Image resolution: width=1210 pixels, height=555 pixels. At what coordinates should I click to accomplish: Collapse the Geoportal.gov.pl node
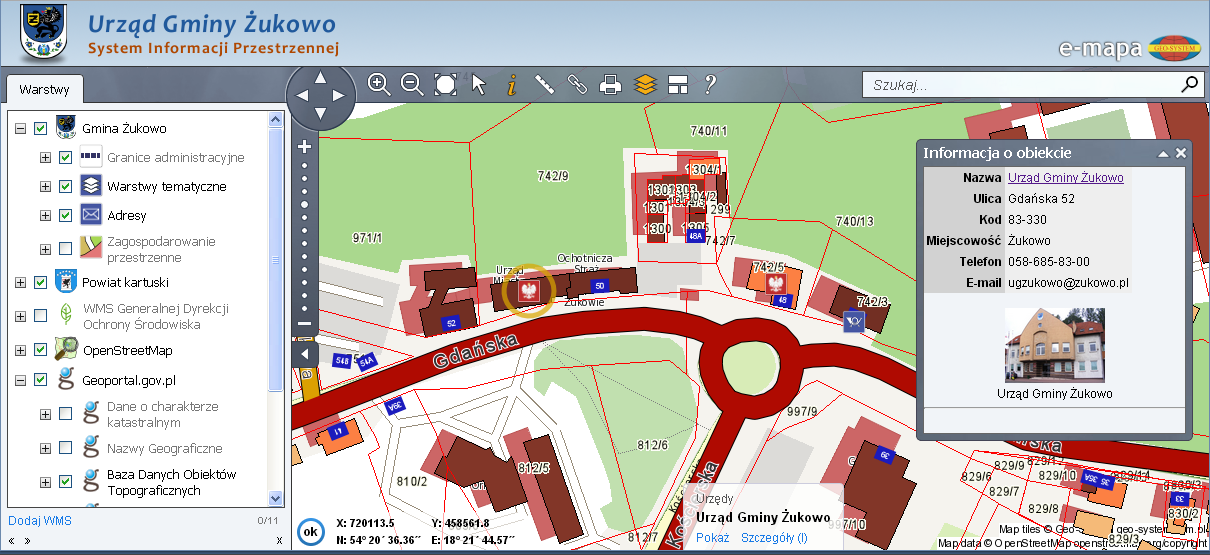pos(20,380)
